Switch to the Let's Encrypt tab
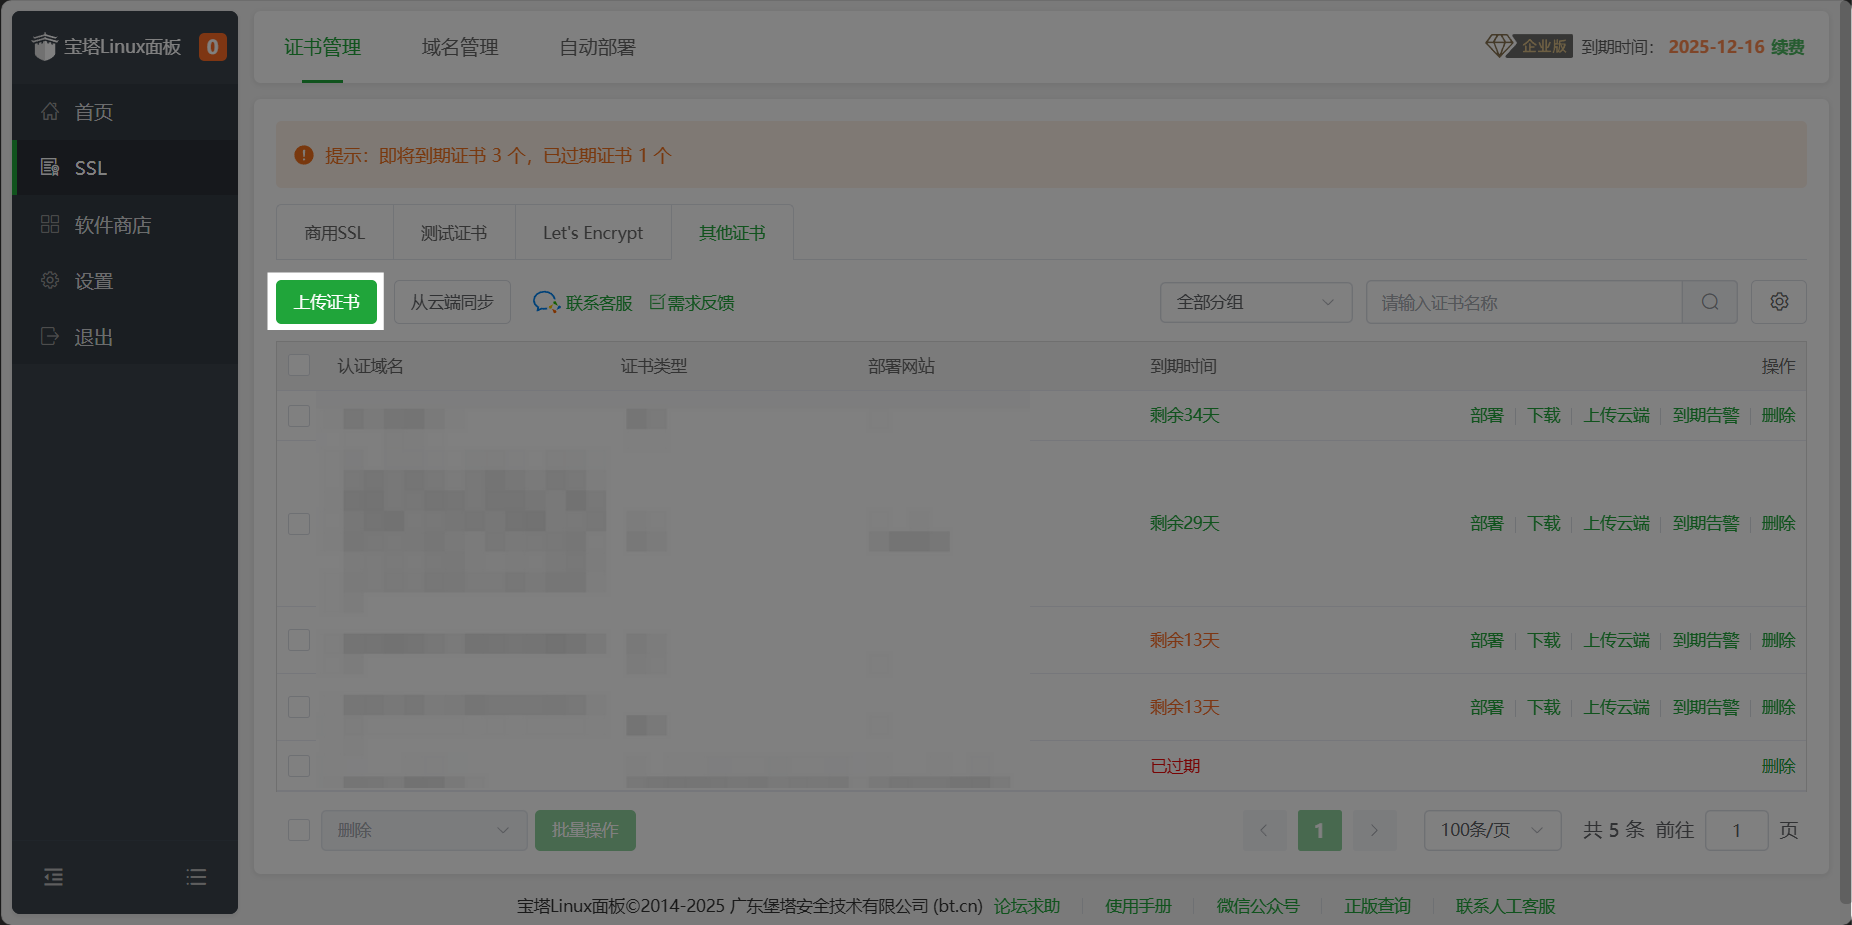This screenshot has height=925, width=1852. [x=592, y=232]
